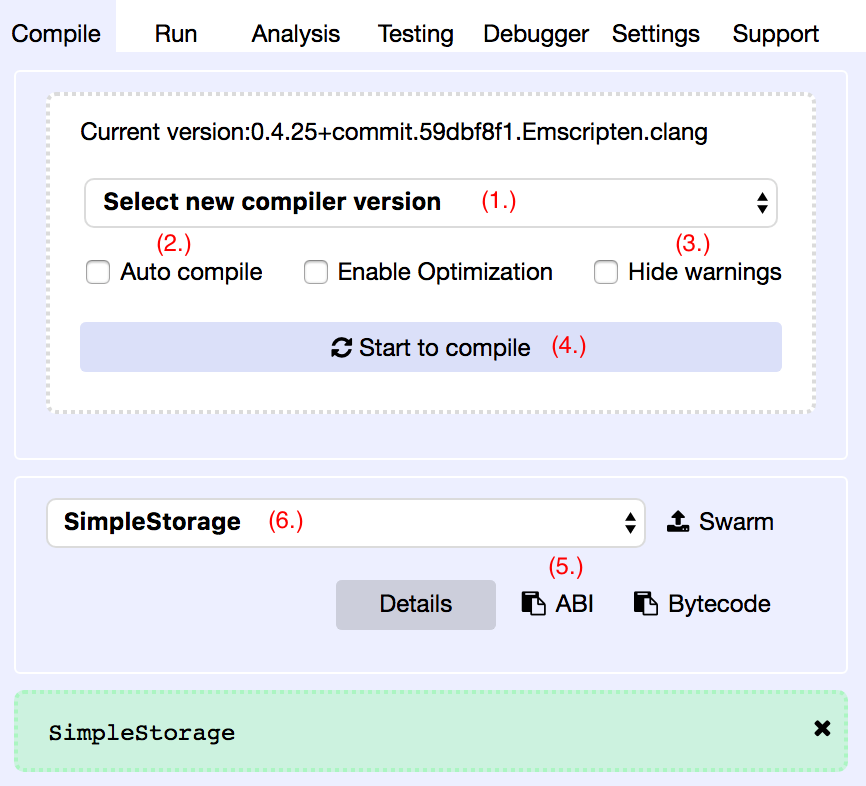
Task: Open the Debugger tab
Action: (x=536, y=34)
